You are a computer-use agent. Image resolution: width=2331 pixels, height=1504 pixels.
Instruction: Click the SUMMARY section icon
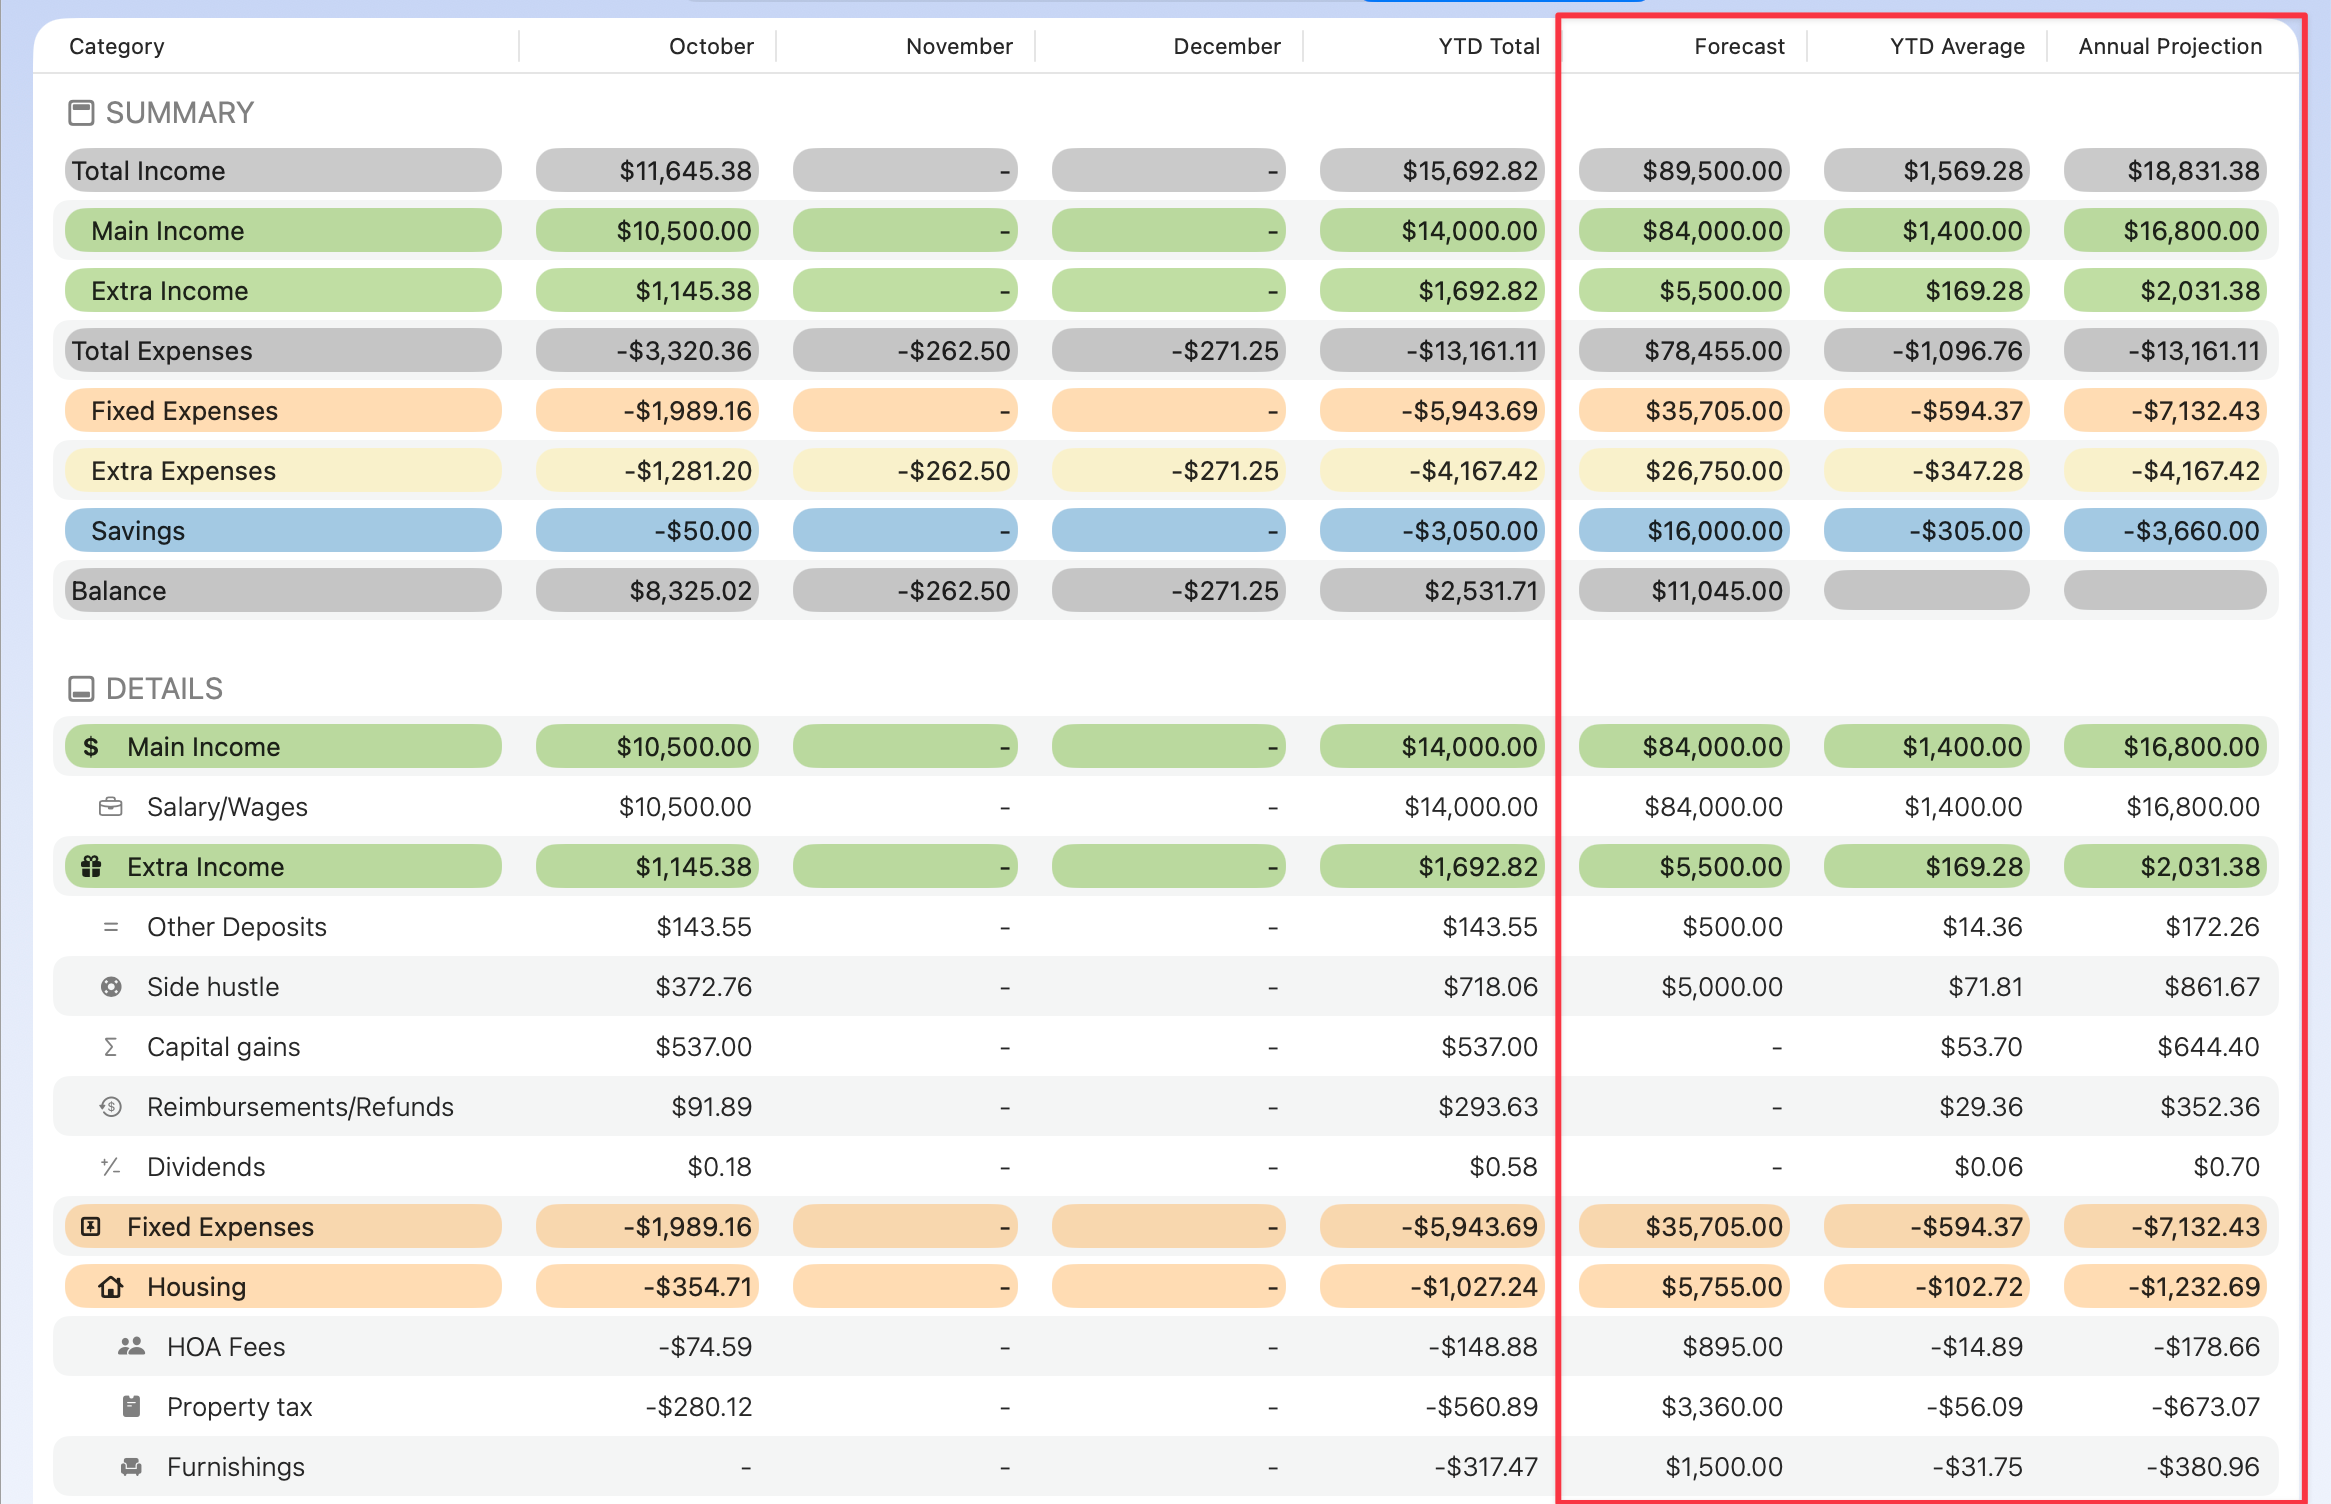[x=82, y=113]
